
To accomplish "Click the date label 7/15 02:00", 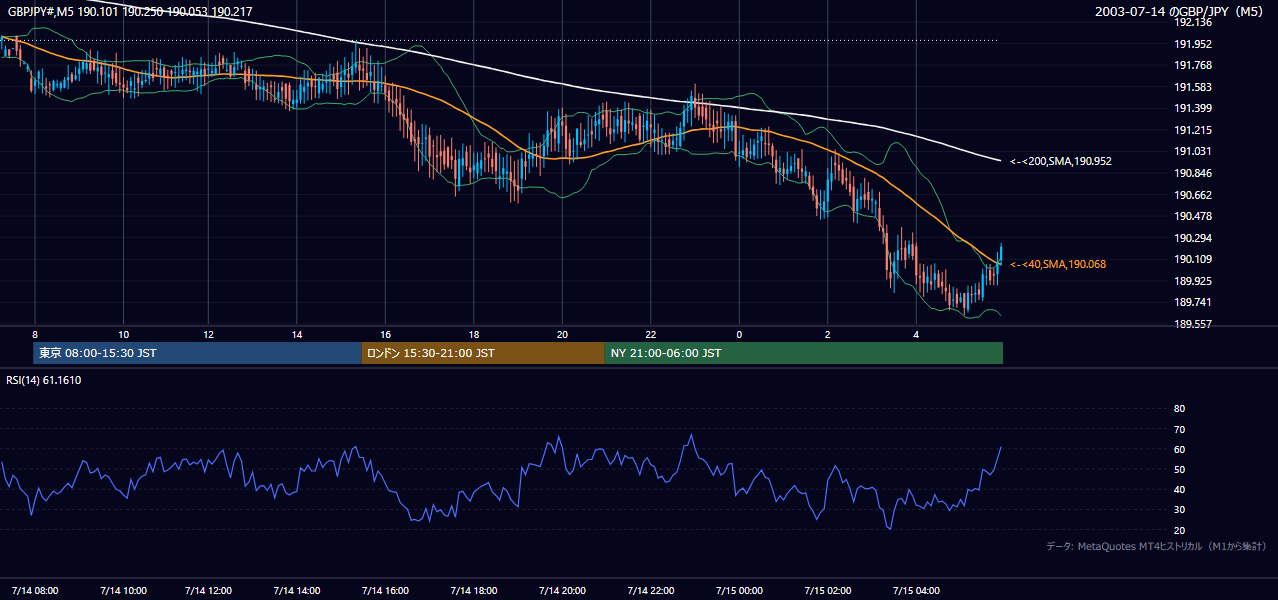I will tap(827, 590).
